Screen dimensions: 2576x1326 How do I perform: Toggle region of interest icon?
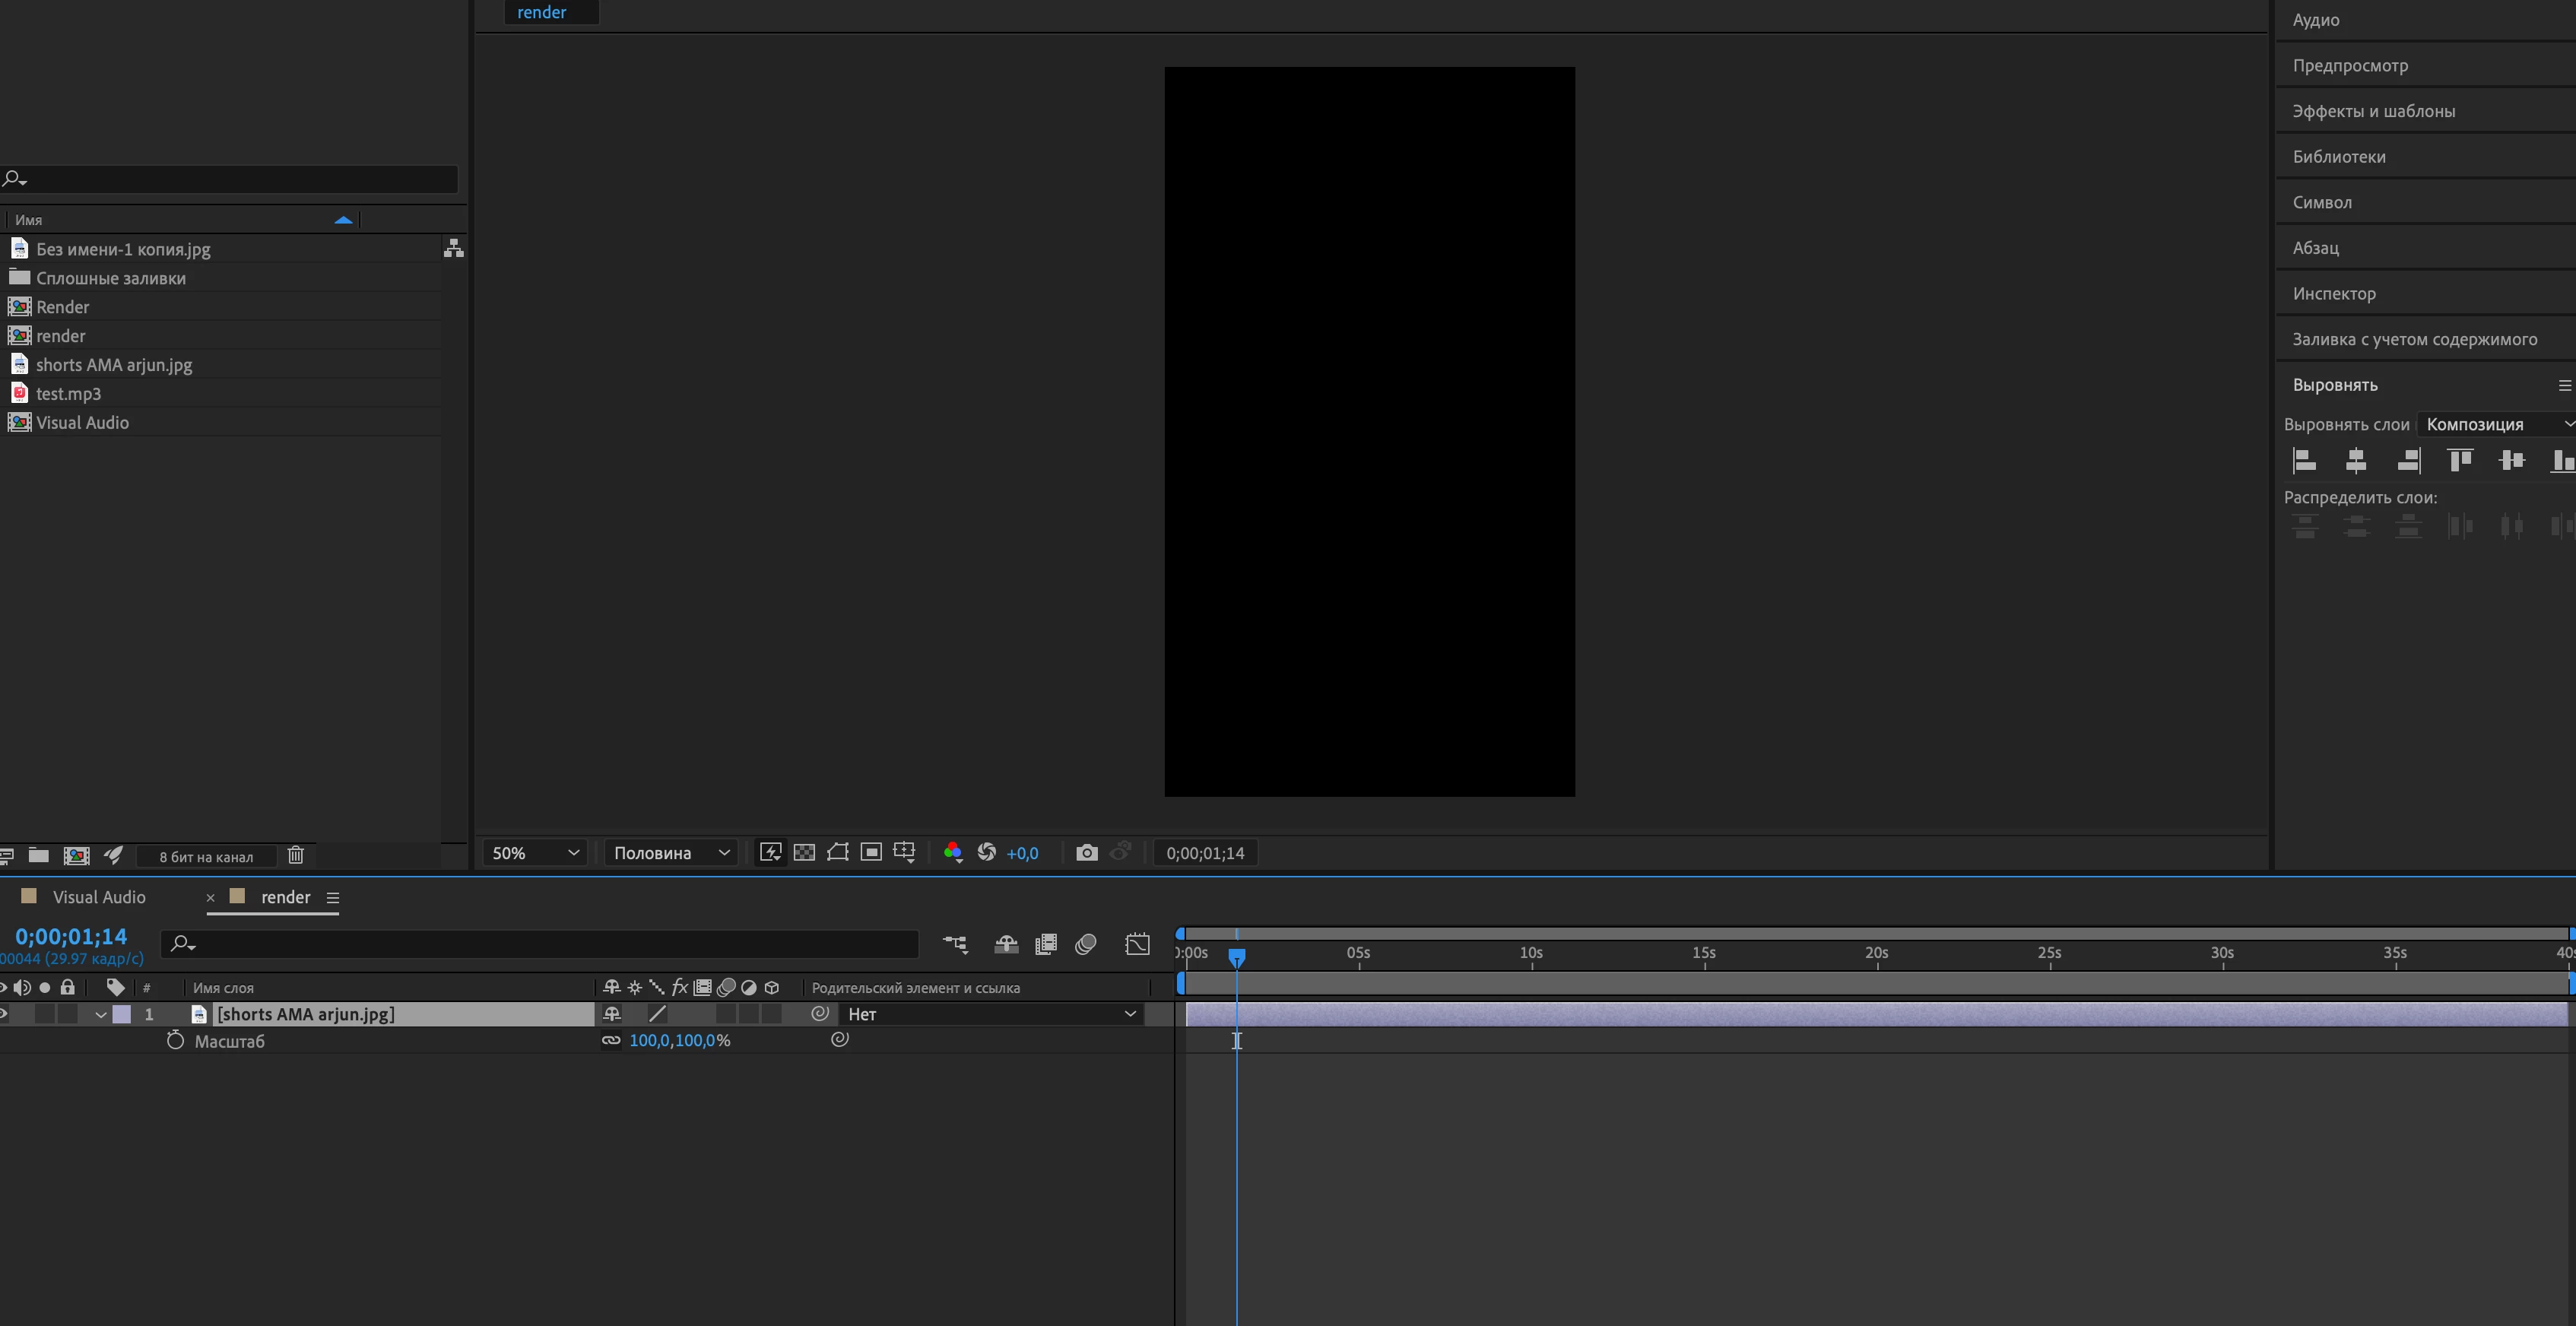[x=871, y=852]
